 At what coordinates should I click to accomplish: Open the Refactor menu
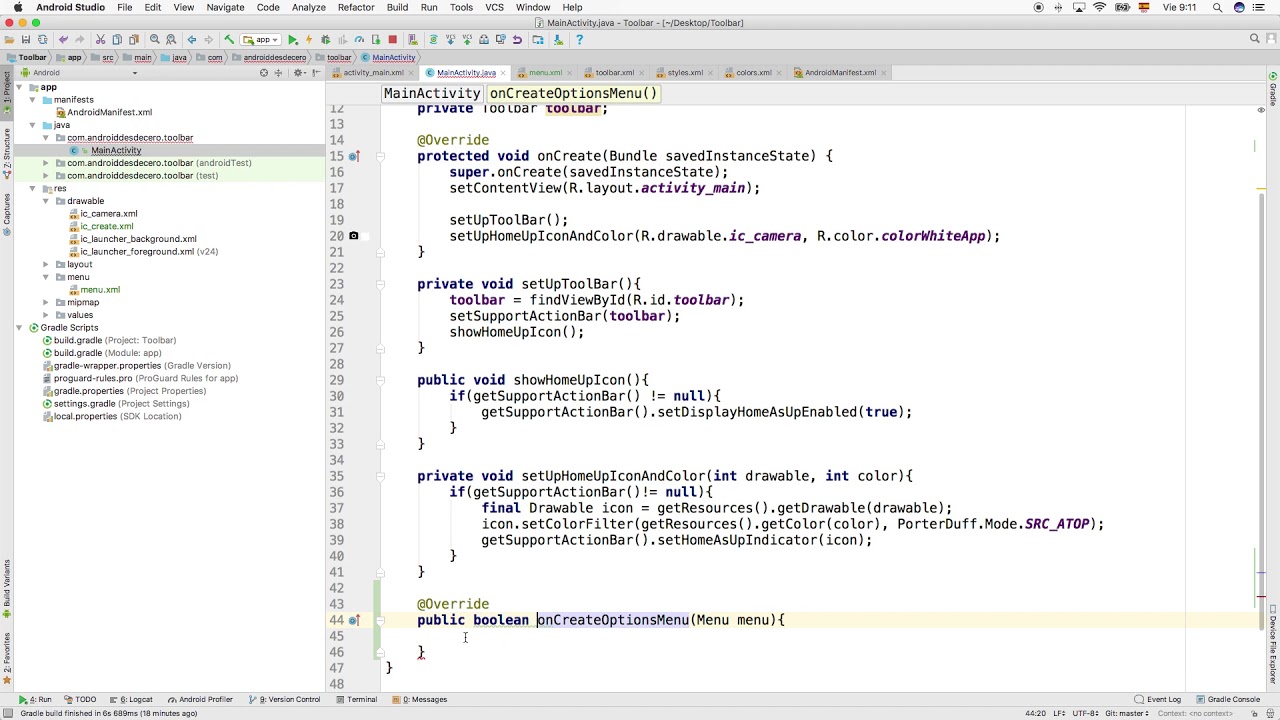tap(355, 7)
